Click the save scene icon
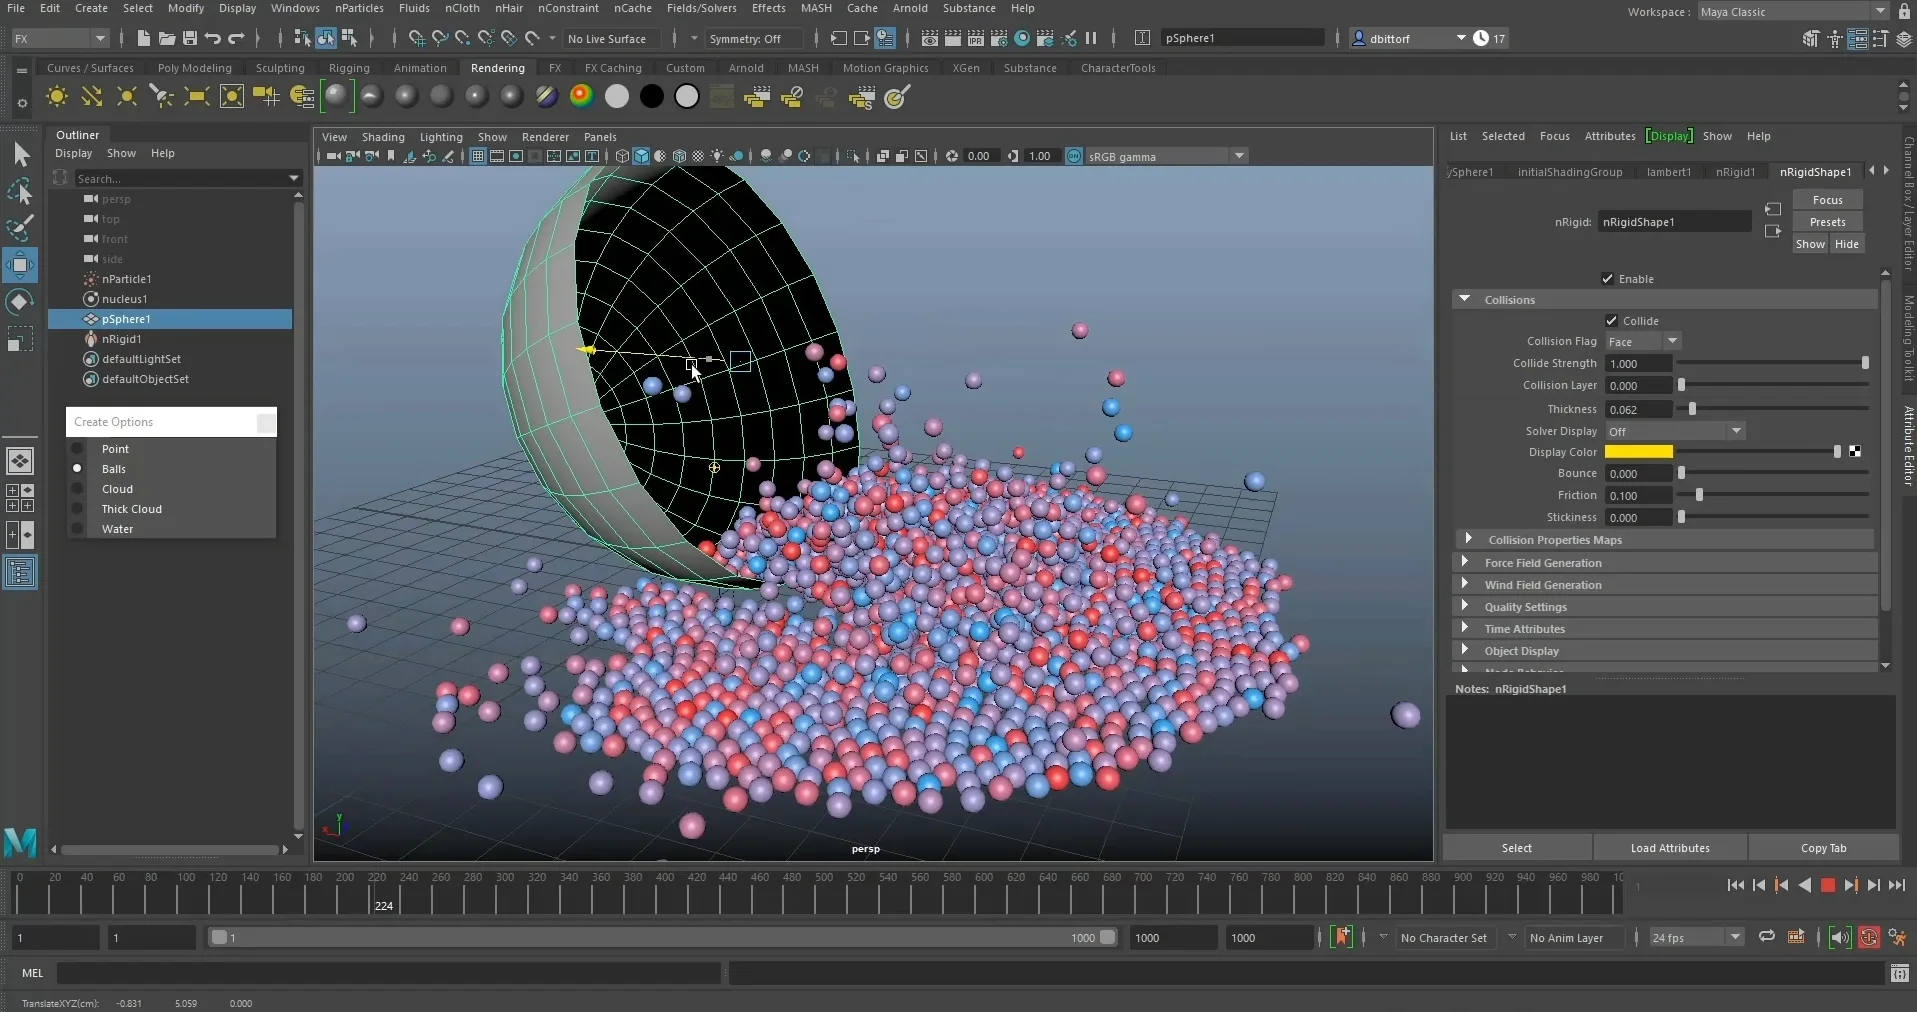Screen dimensions: 1917x1012 pyautogui.click(x=189, y=39)
